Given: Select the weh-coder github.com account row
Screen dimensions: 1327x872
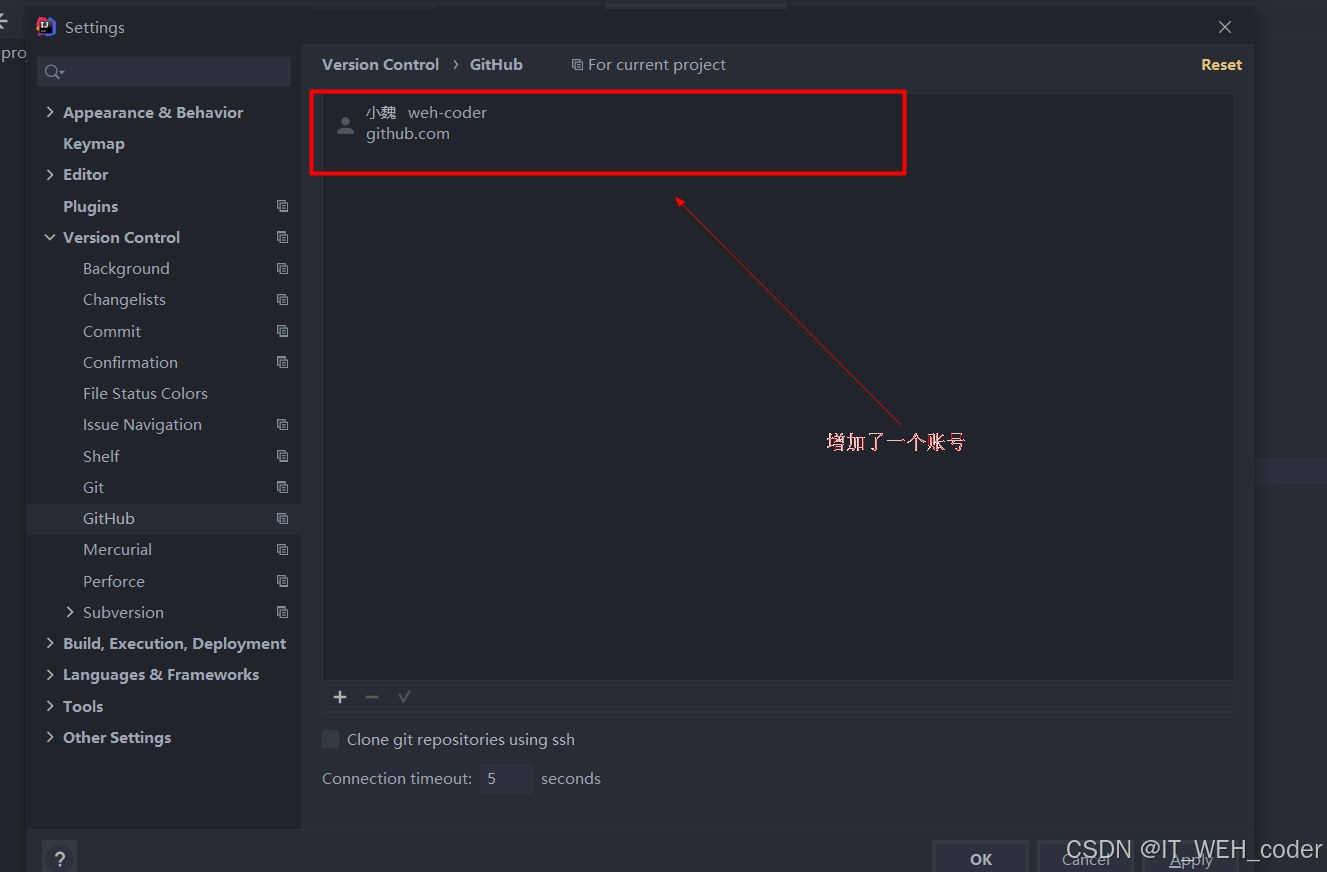Looking at the screenshot, I should coord(778,123).
